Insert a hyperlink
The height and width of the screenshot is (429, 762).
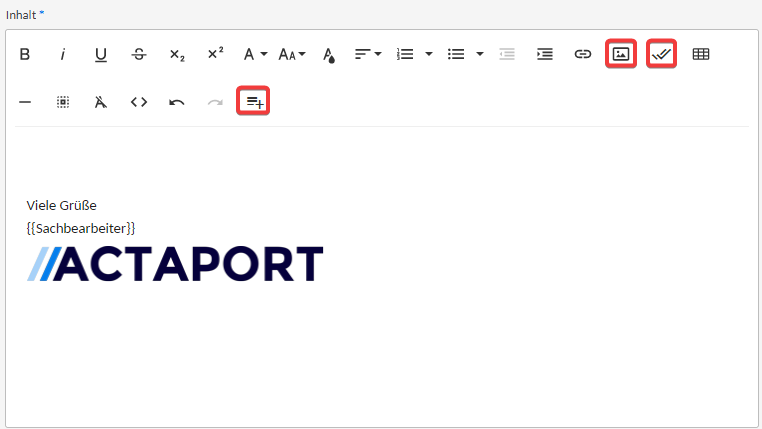(583, 54)
